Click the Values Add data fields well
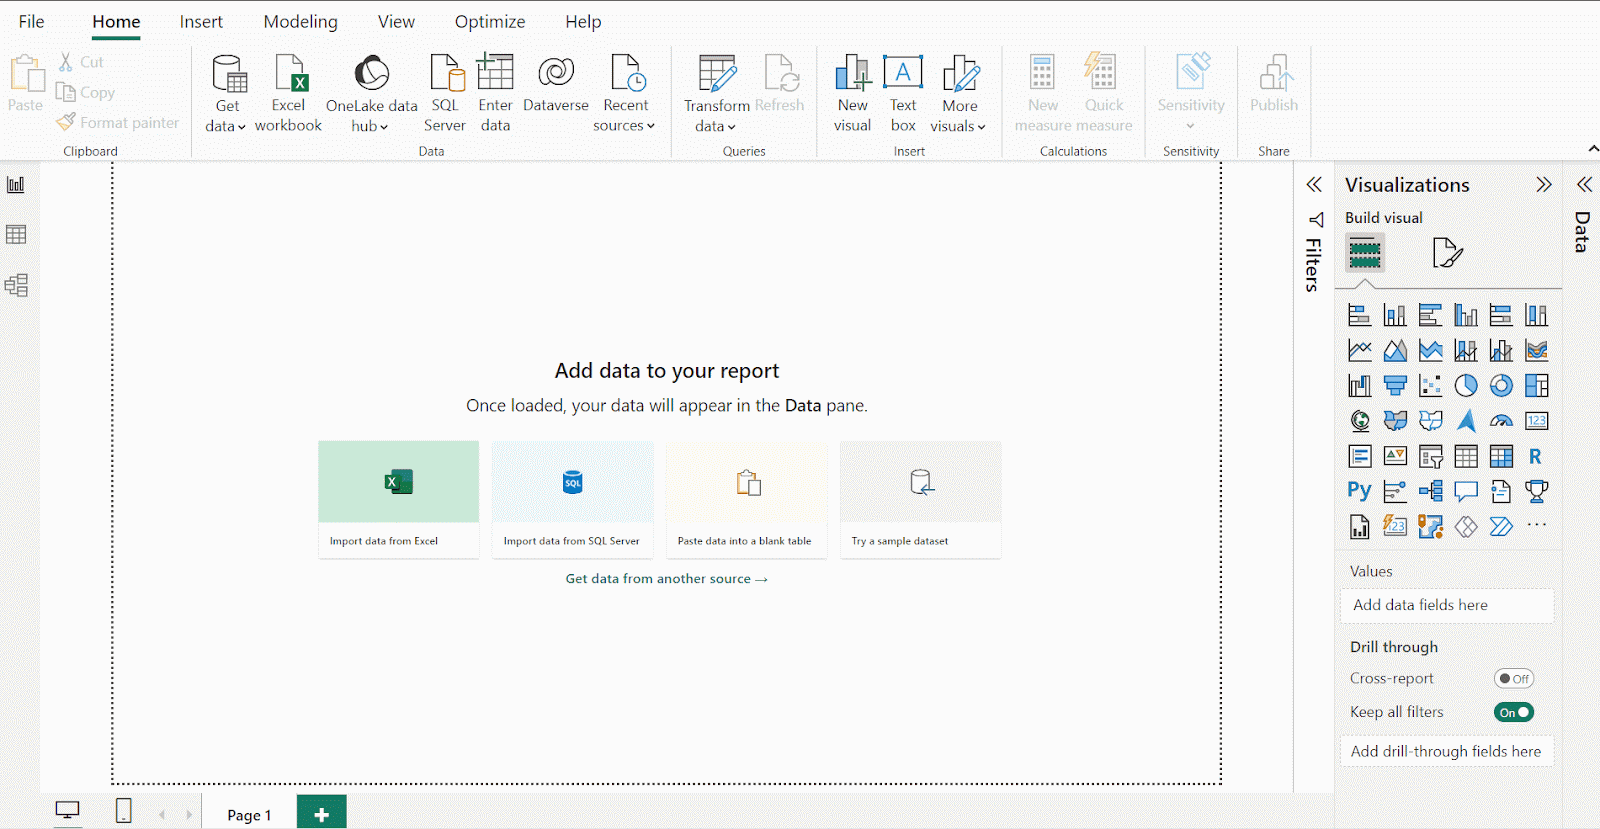1600x829 pixels. tap(1447, 605)
